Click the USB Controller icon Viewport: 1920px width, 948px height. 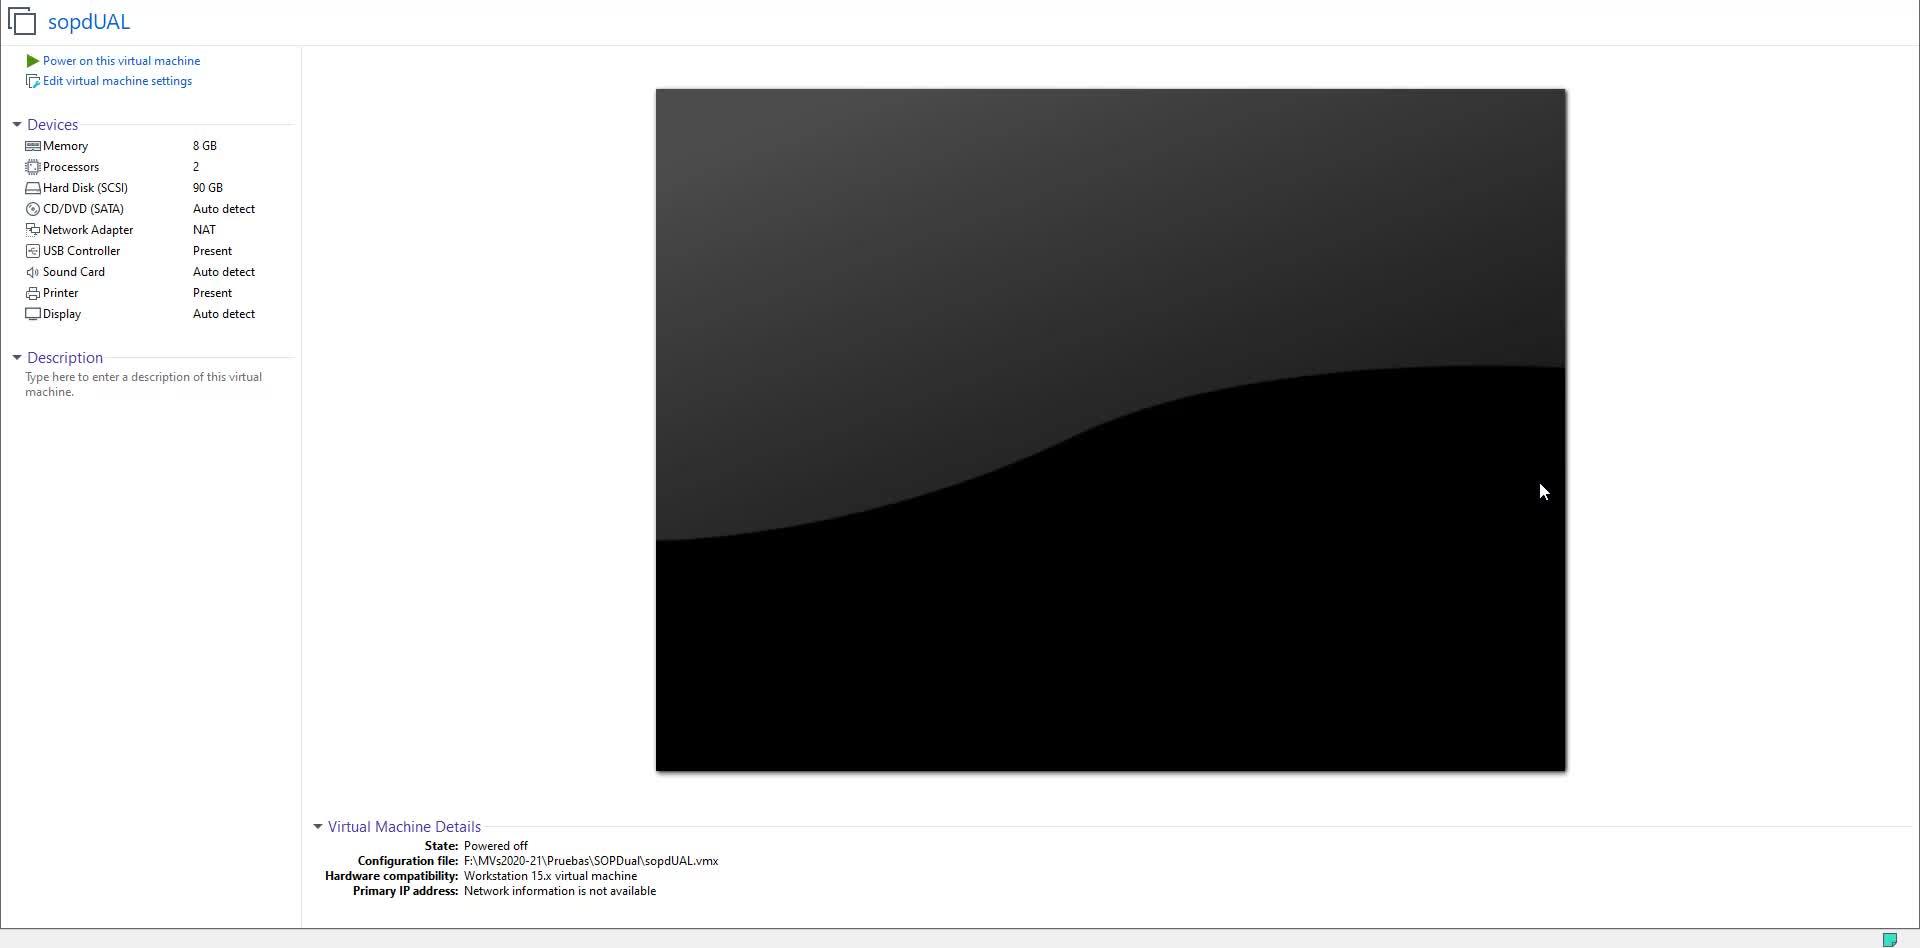(x=33, y=251)
